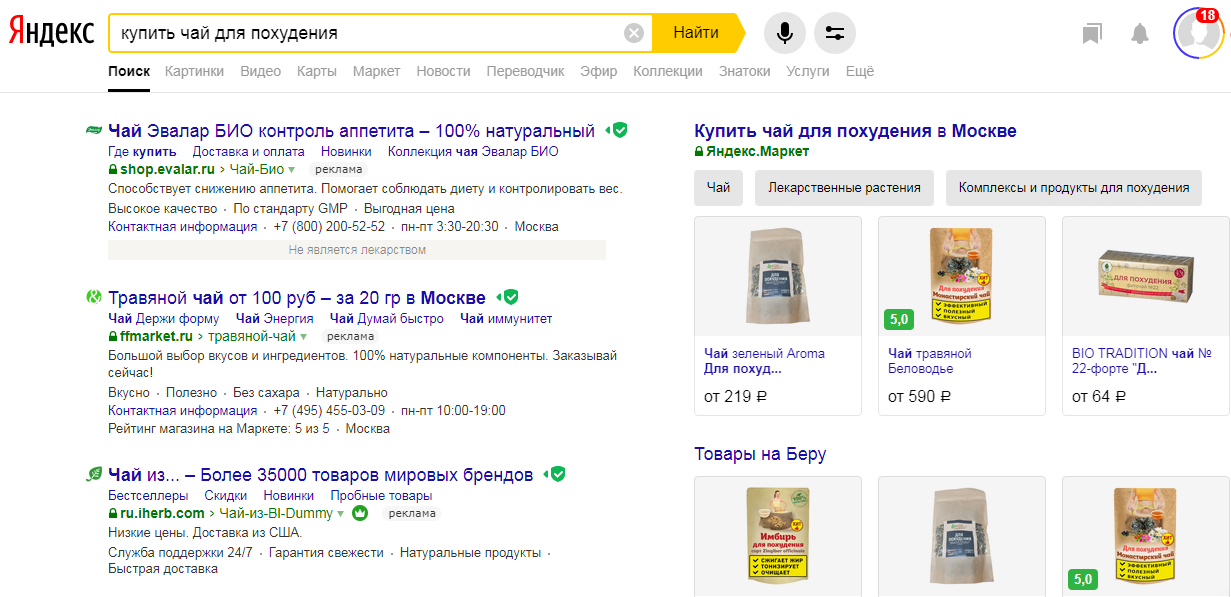Viewport: 1231px width, 597px height.
Task: Open the Чай зеленый Aroma product thumbnail
Action: pyautogui.click(x=778, y=276)
